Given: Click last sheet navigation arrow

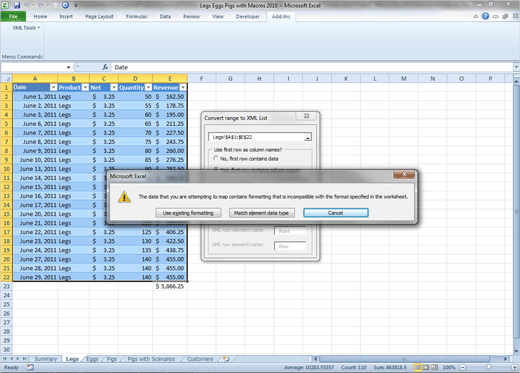Looking at the screenshot, I should 24,359.
